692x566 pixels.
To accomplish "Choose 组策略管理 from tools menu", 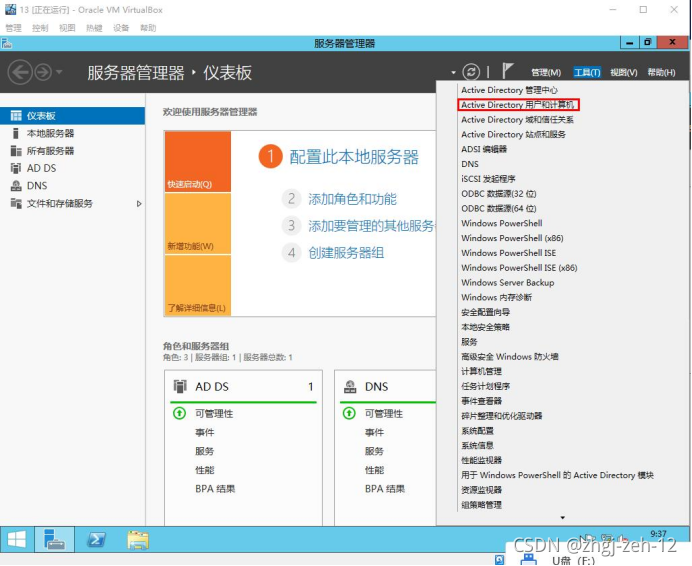I will click(x=481, y=505).
